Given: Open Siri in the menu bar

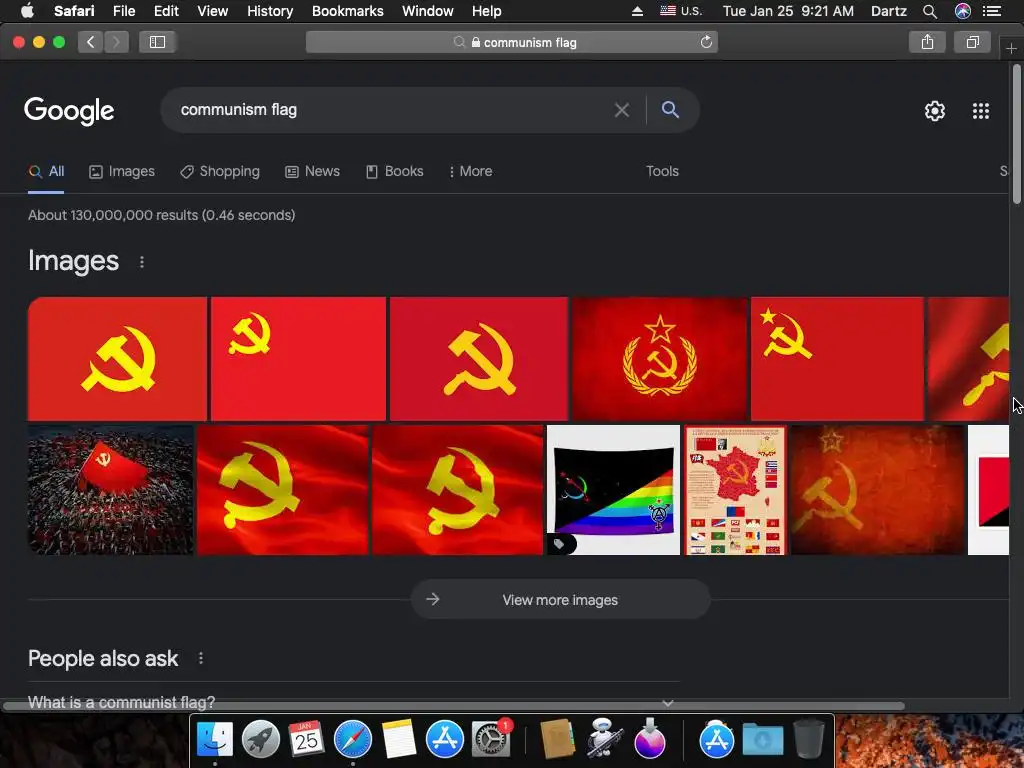Looking at the screenshot, I should tap(963, 11).
